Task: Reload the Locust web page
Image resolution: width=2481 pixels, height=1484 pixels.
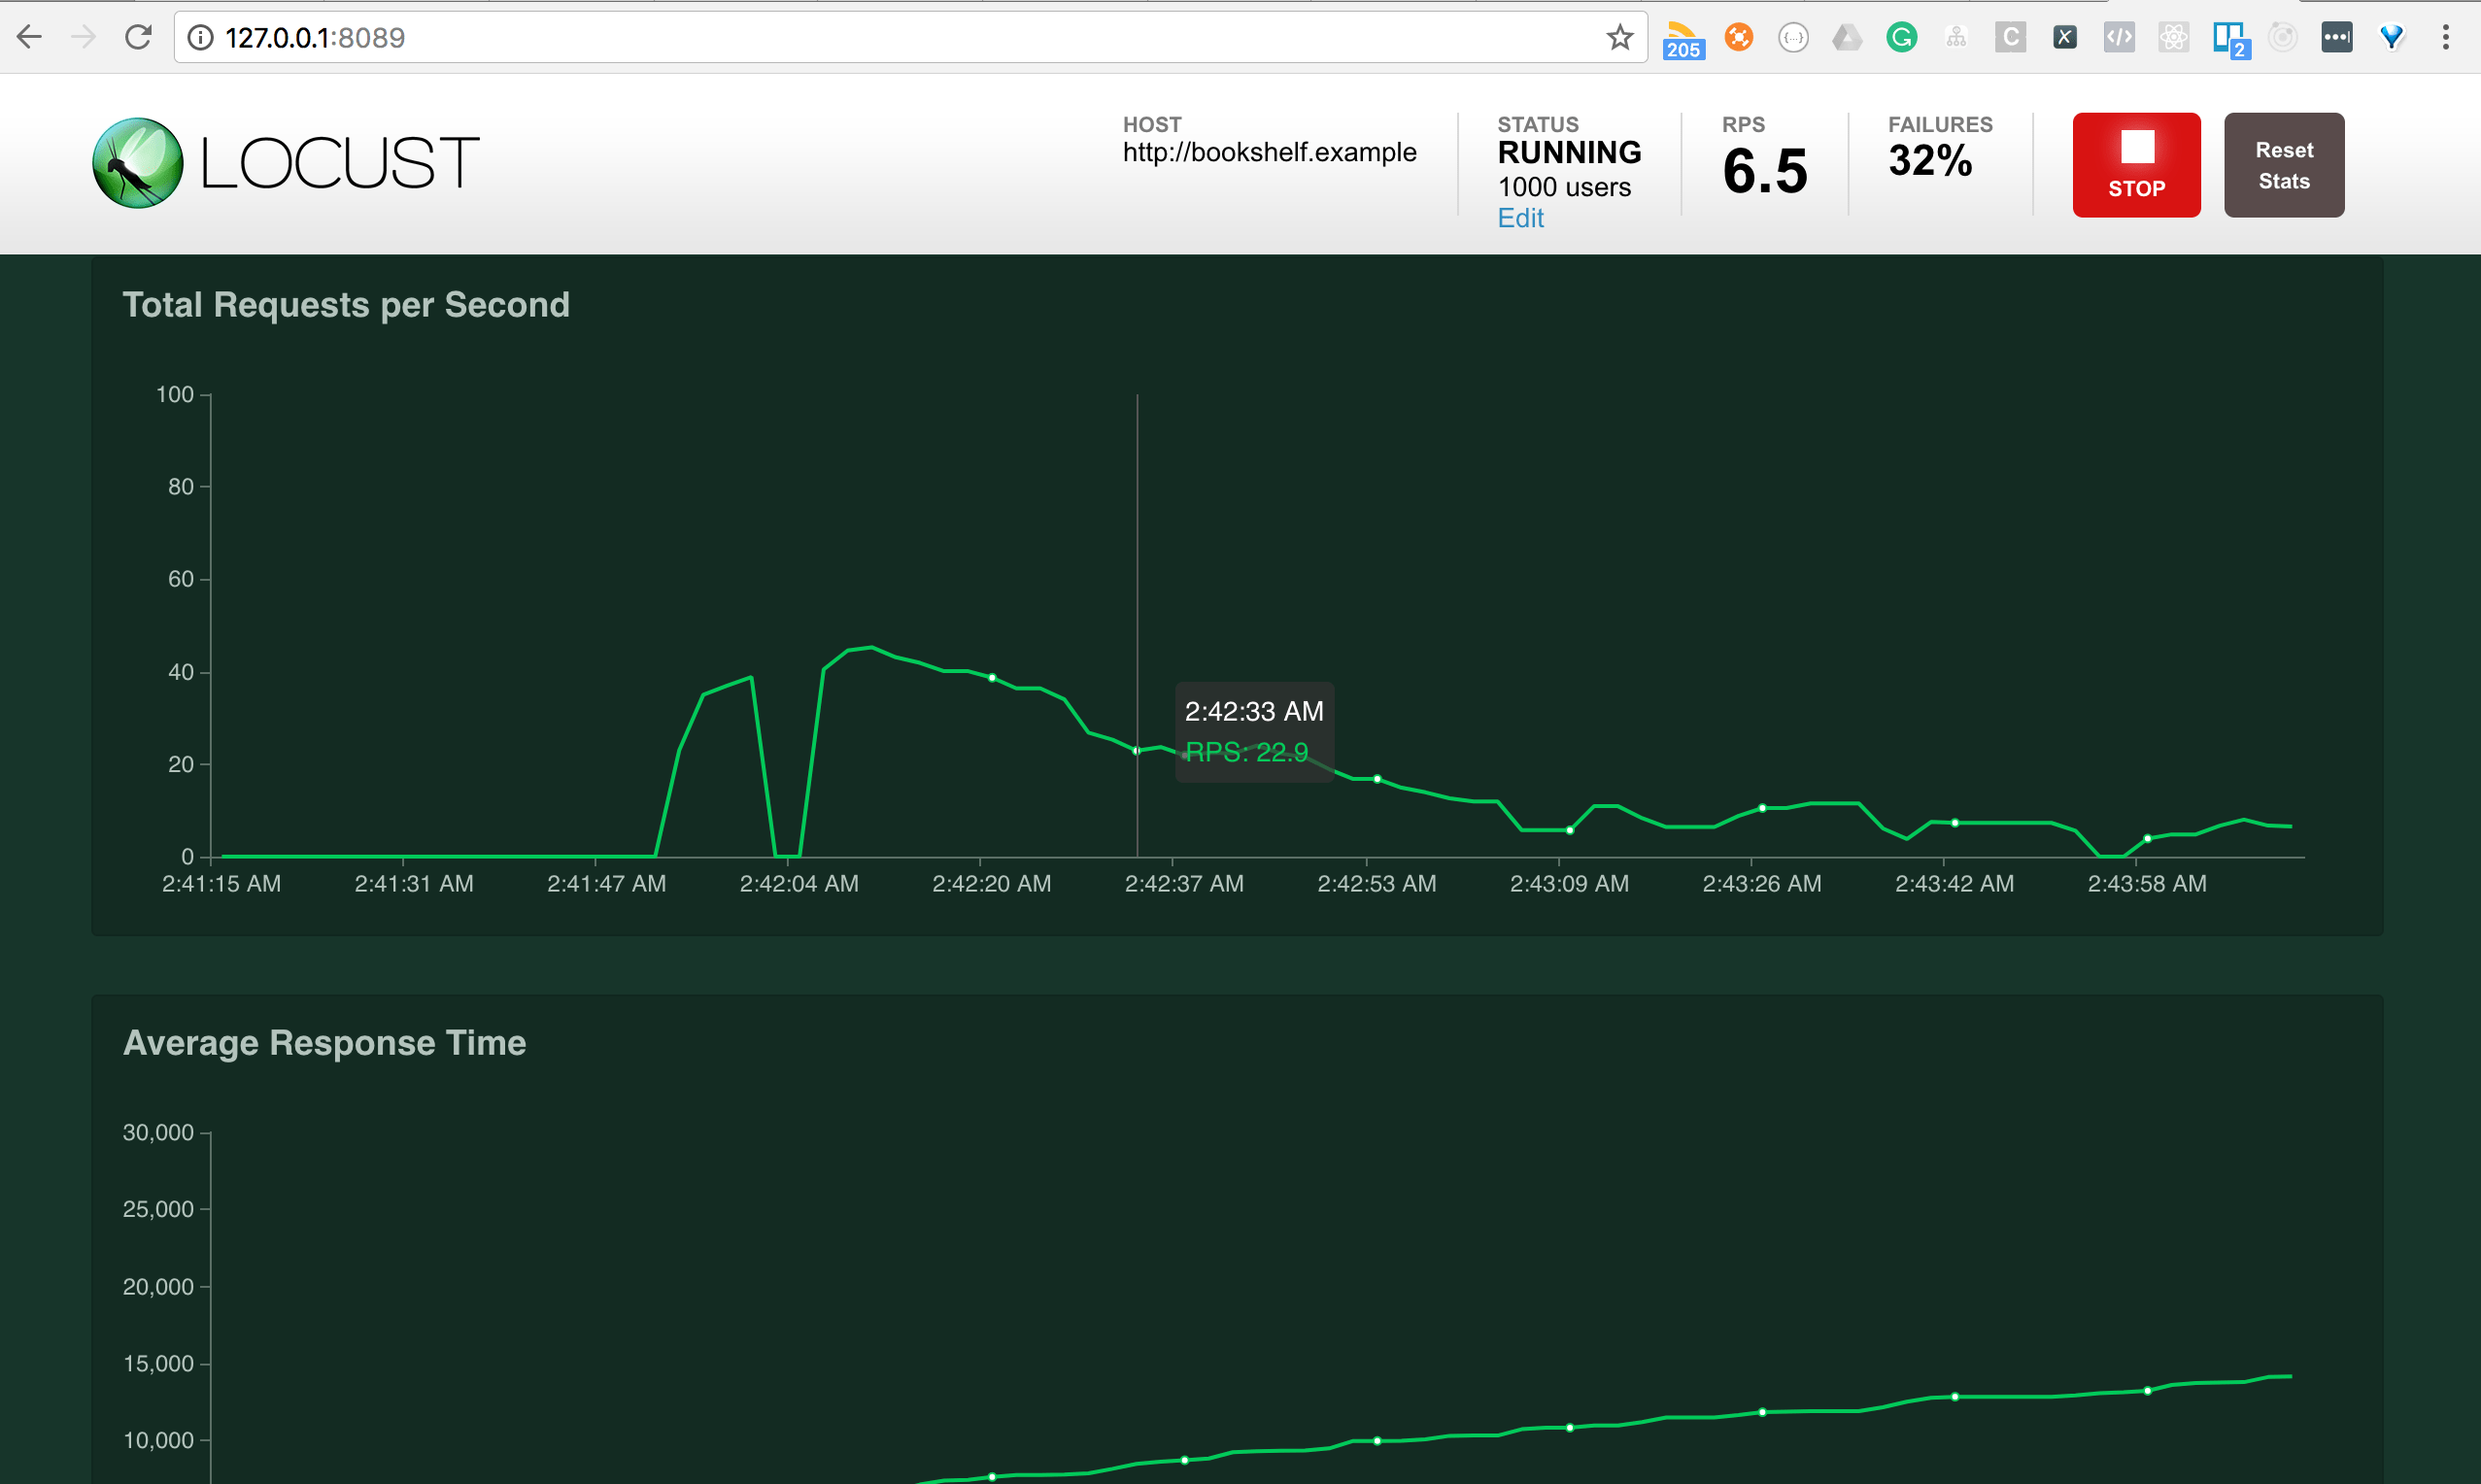Action: (x=138, y=37)
